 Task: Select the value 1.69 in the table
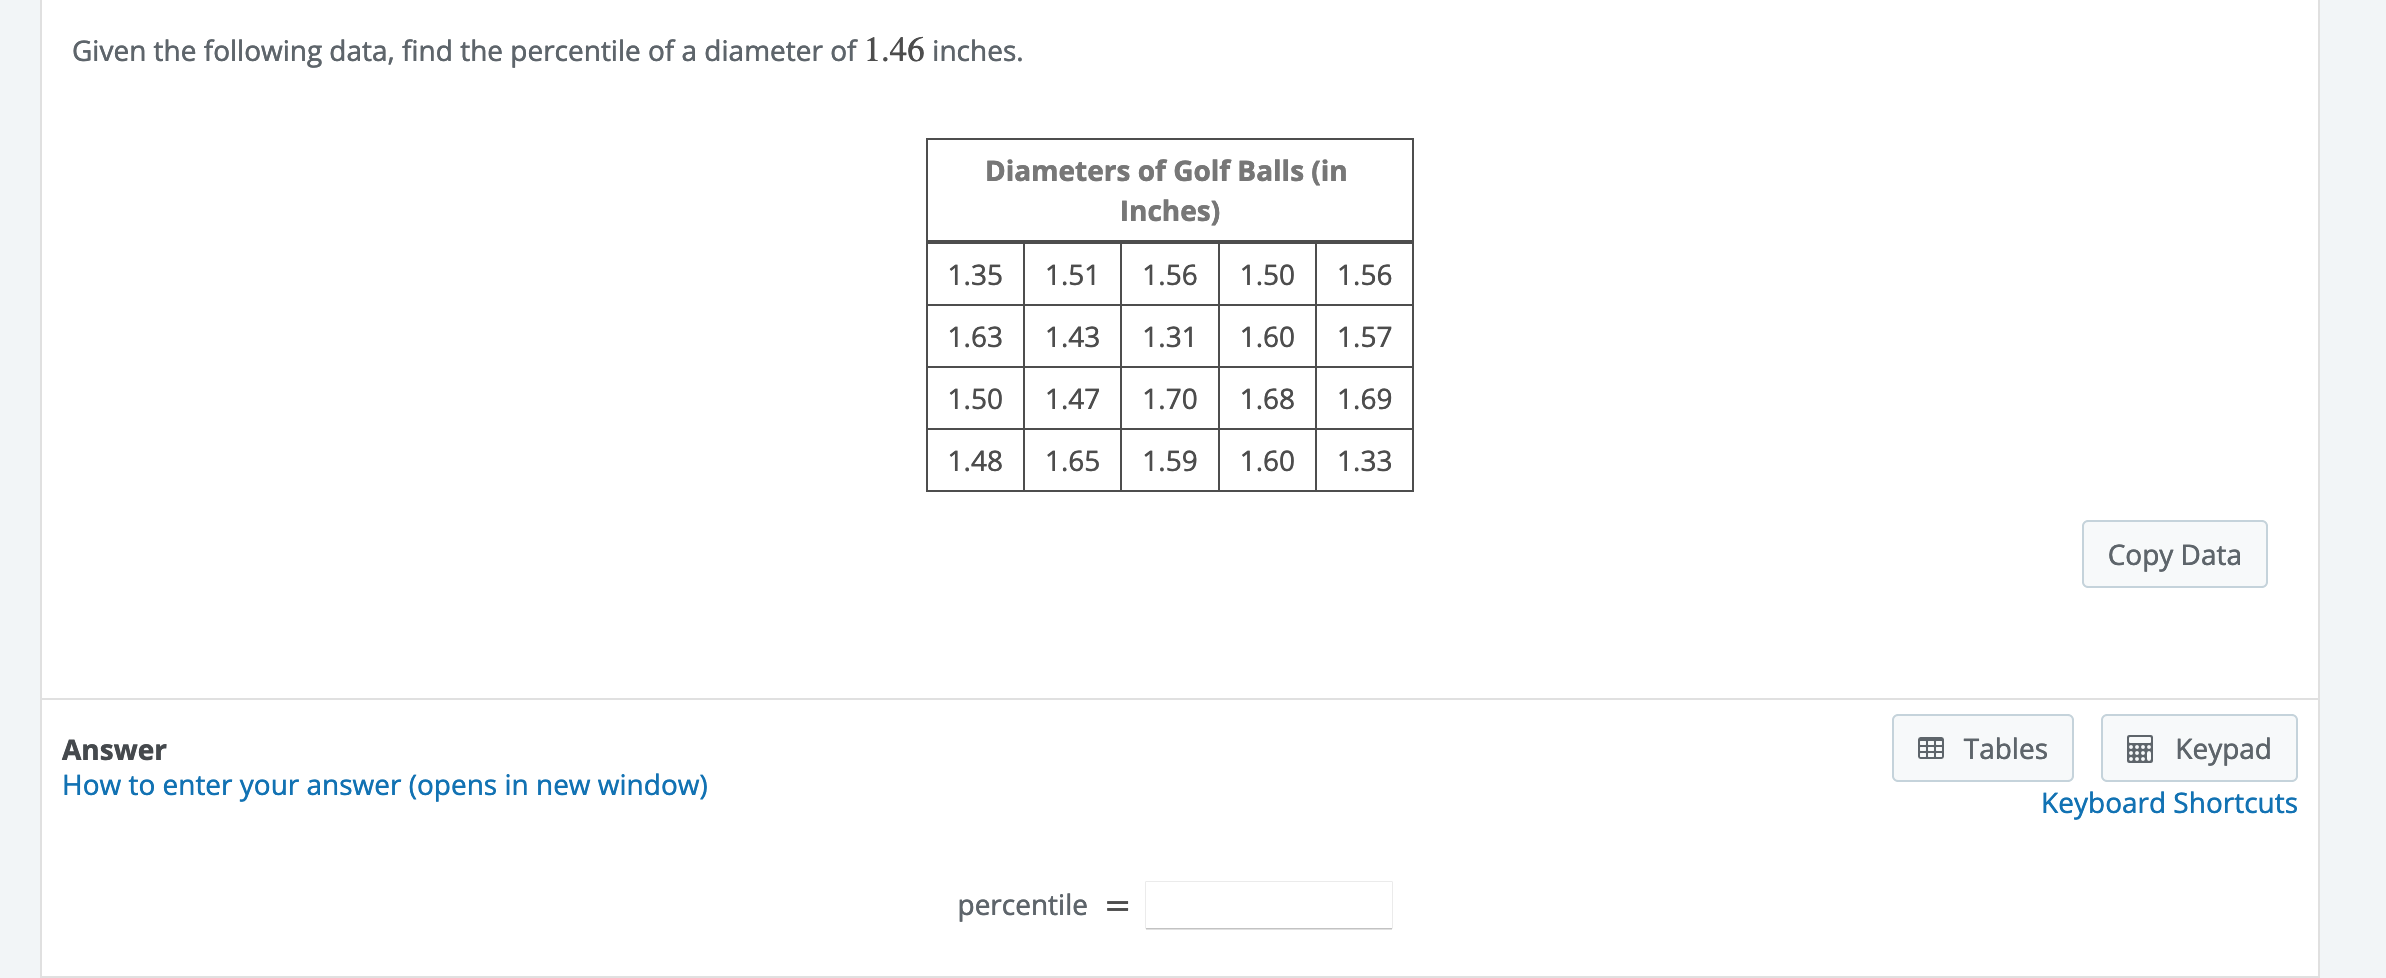(x=1364, y=398)
